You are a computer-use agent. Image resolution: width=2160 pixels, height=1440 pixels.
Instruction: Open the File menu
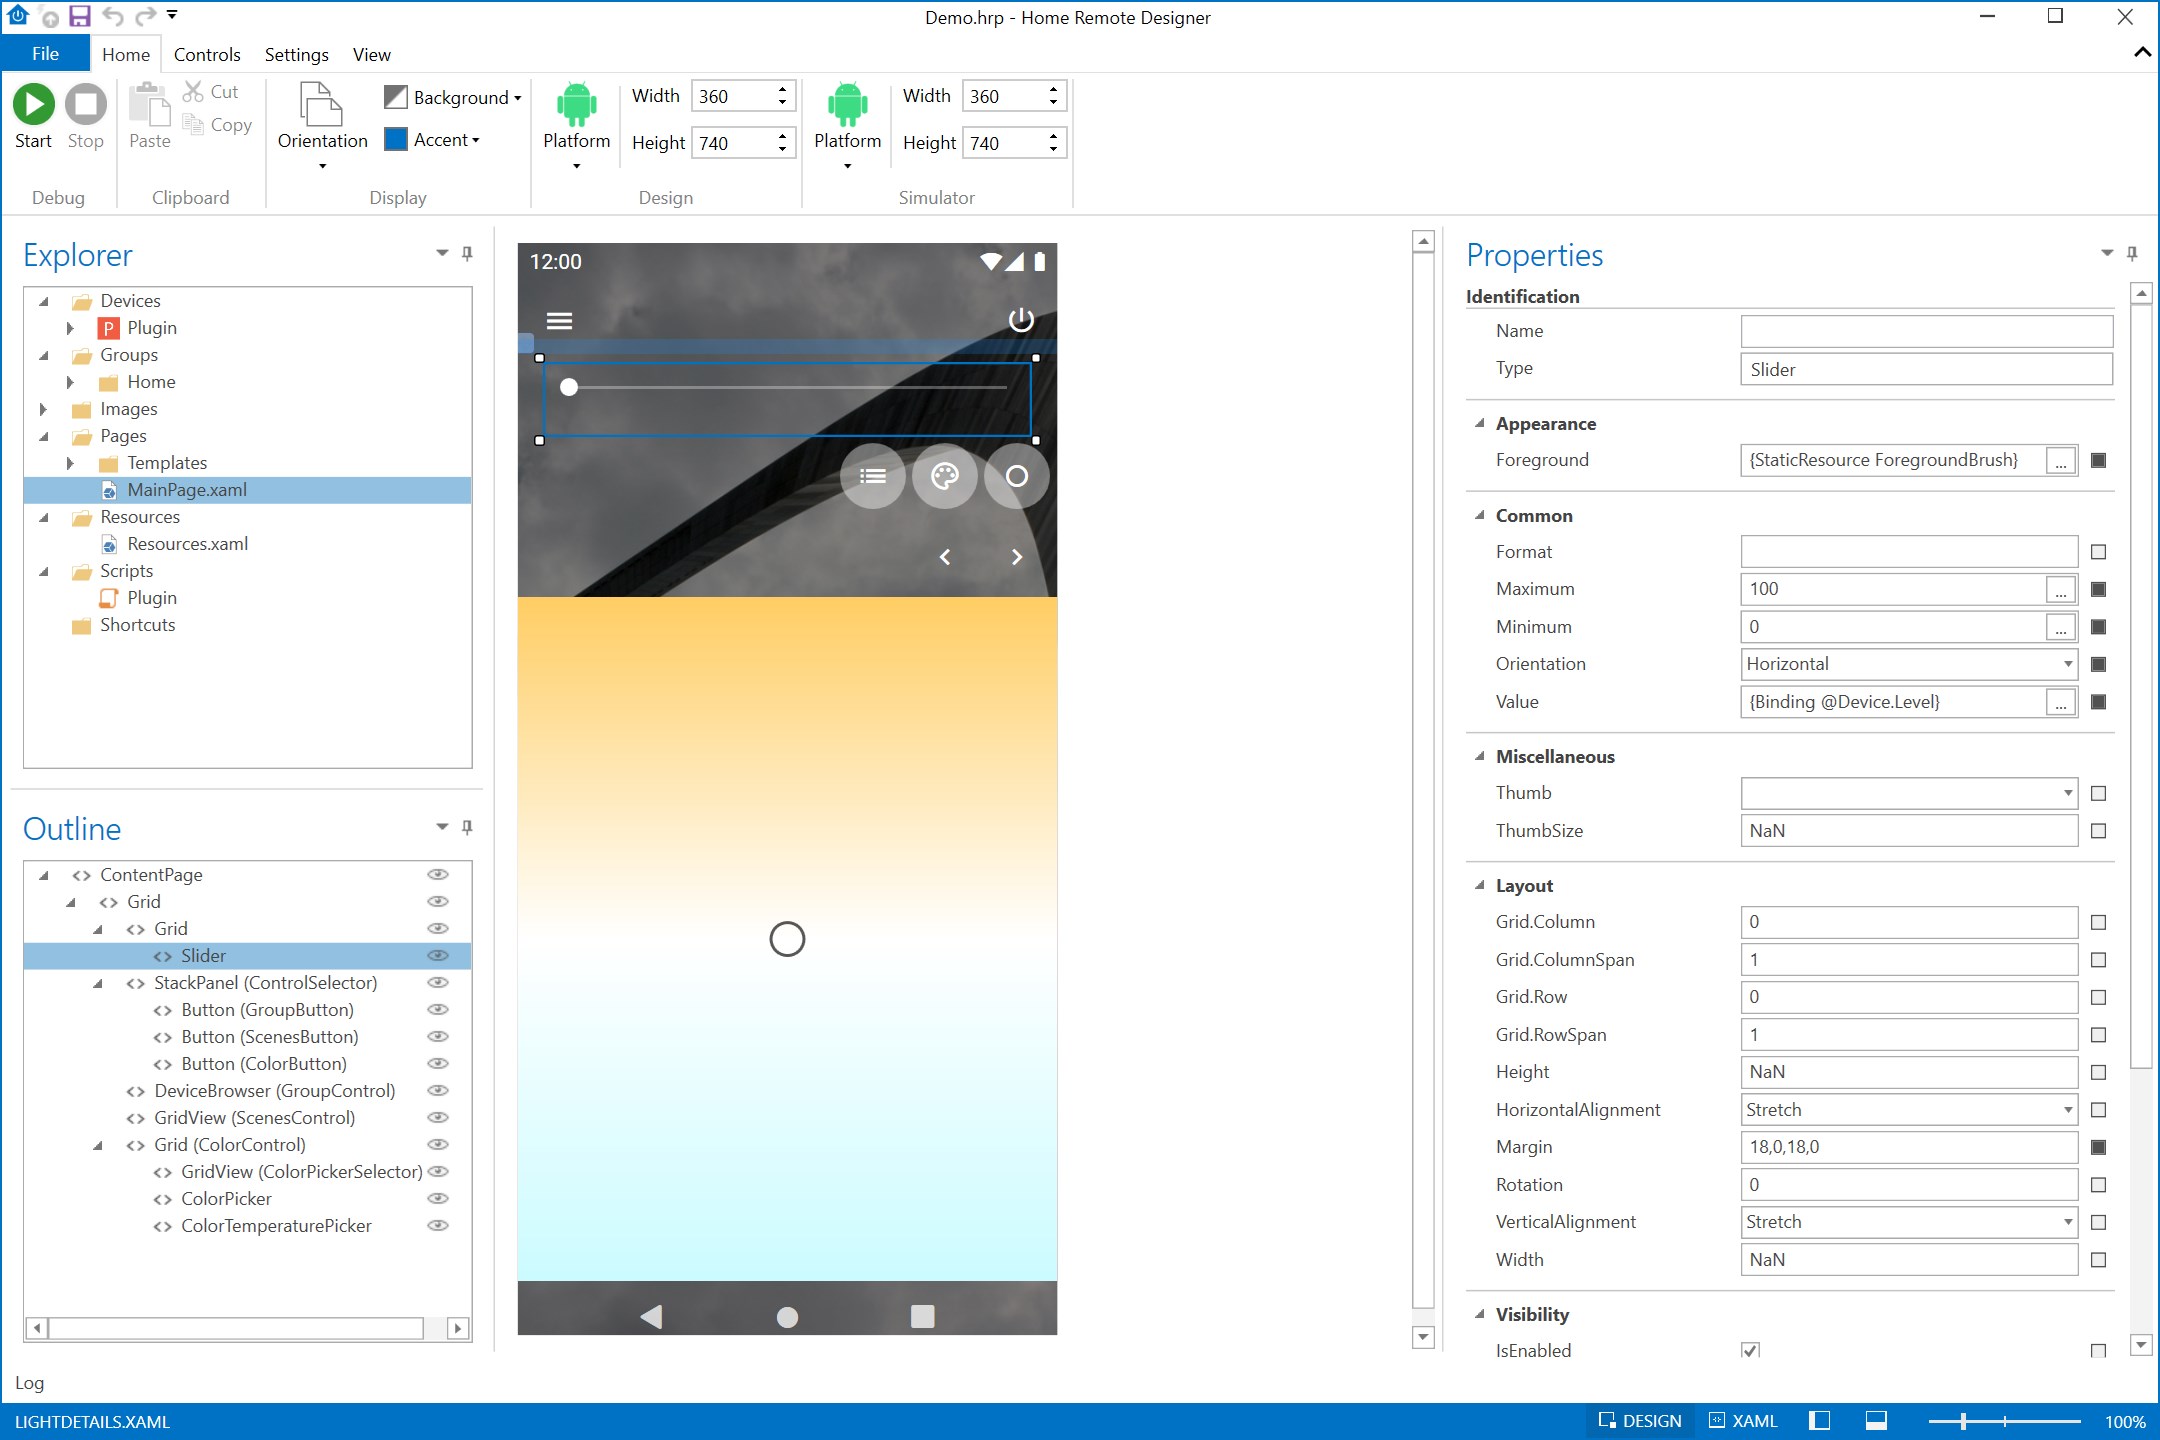(x=45, y=54)
